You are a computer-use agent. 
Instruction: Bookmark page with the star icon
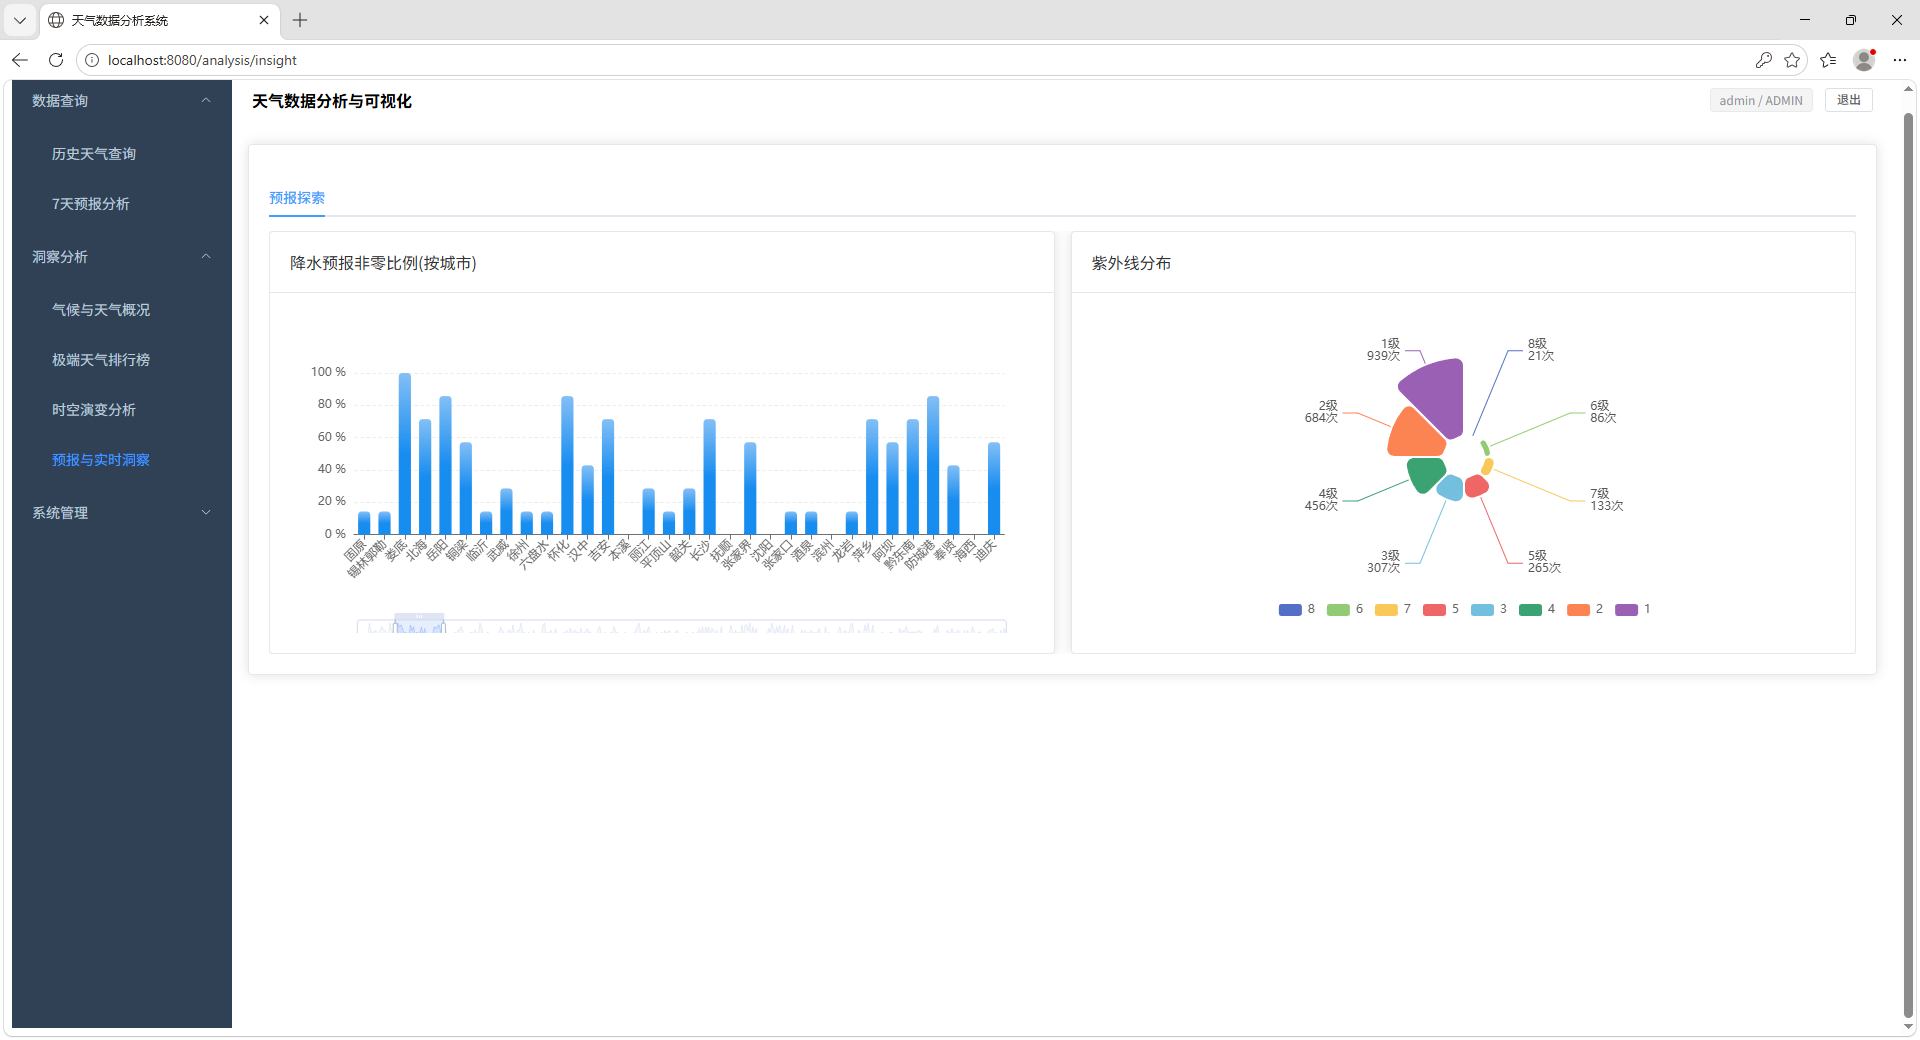pos(1792,60)
